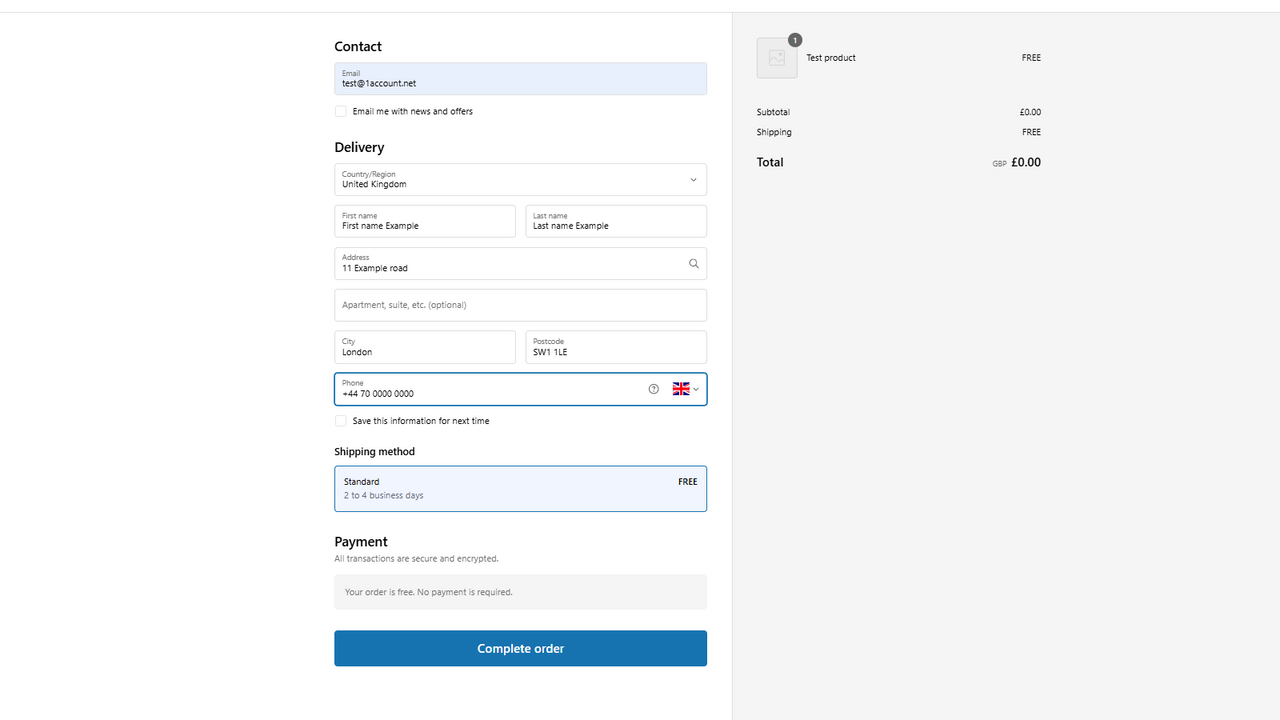Tick Save this information for next time
Screen dimensions: 1280x720
(341, 421)
